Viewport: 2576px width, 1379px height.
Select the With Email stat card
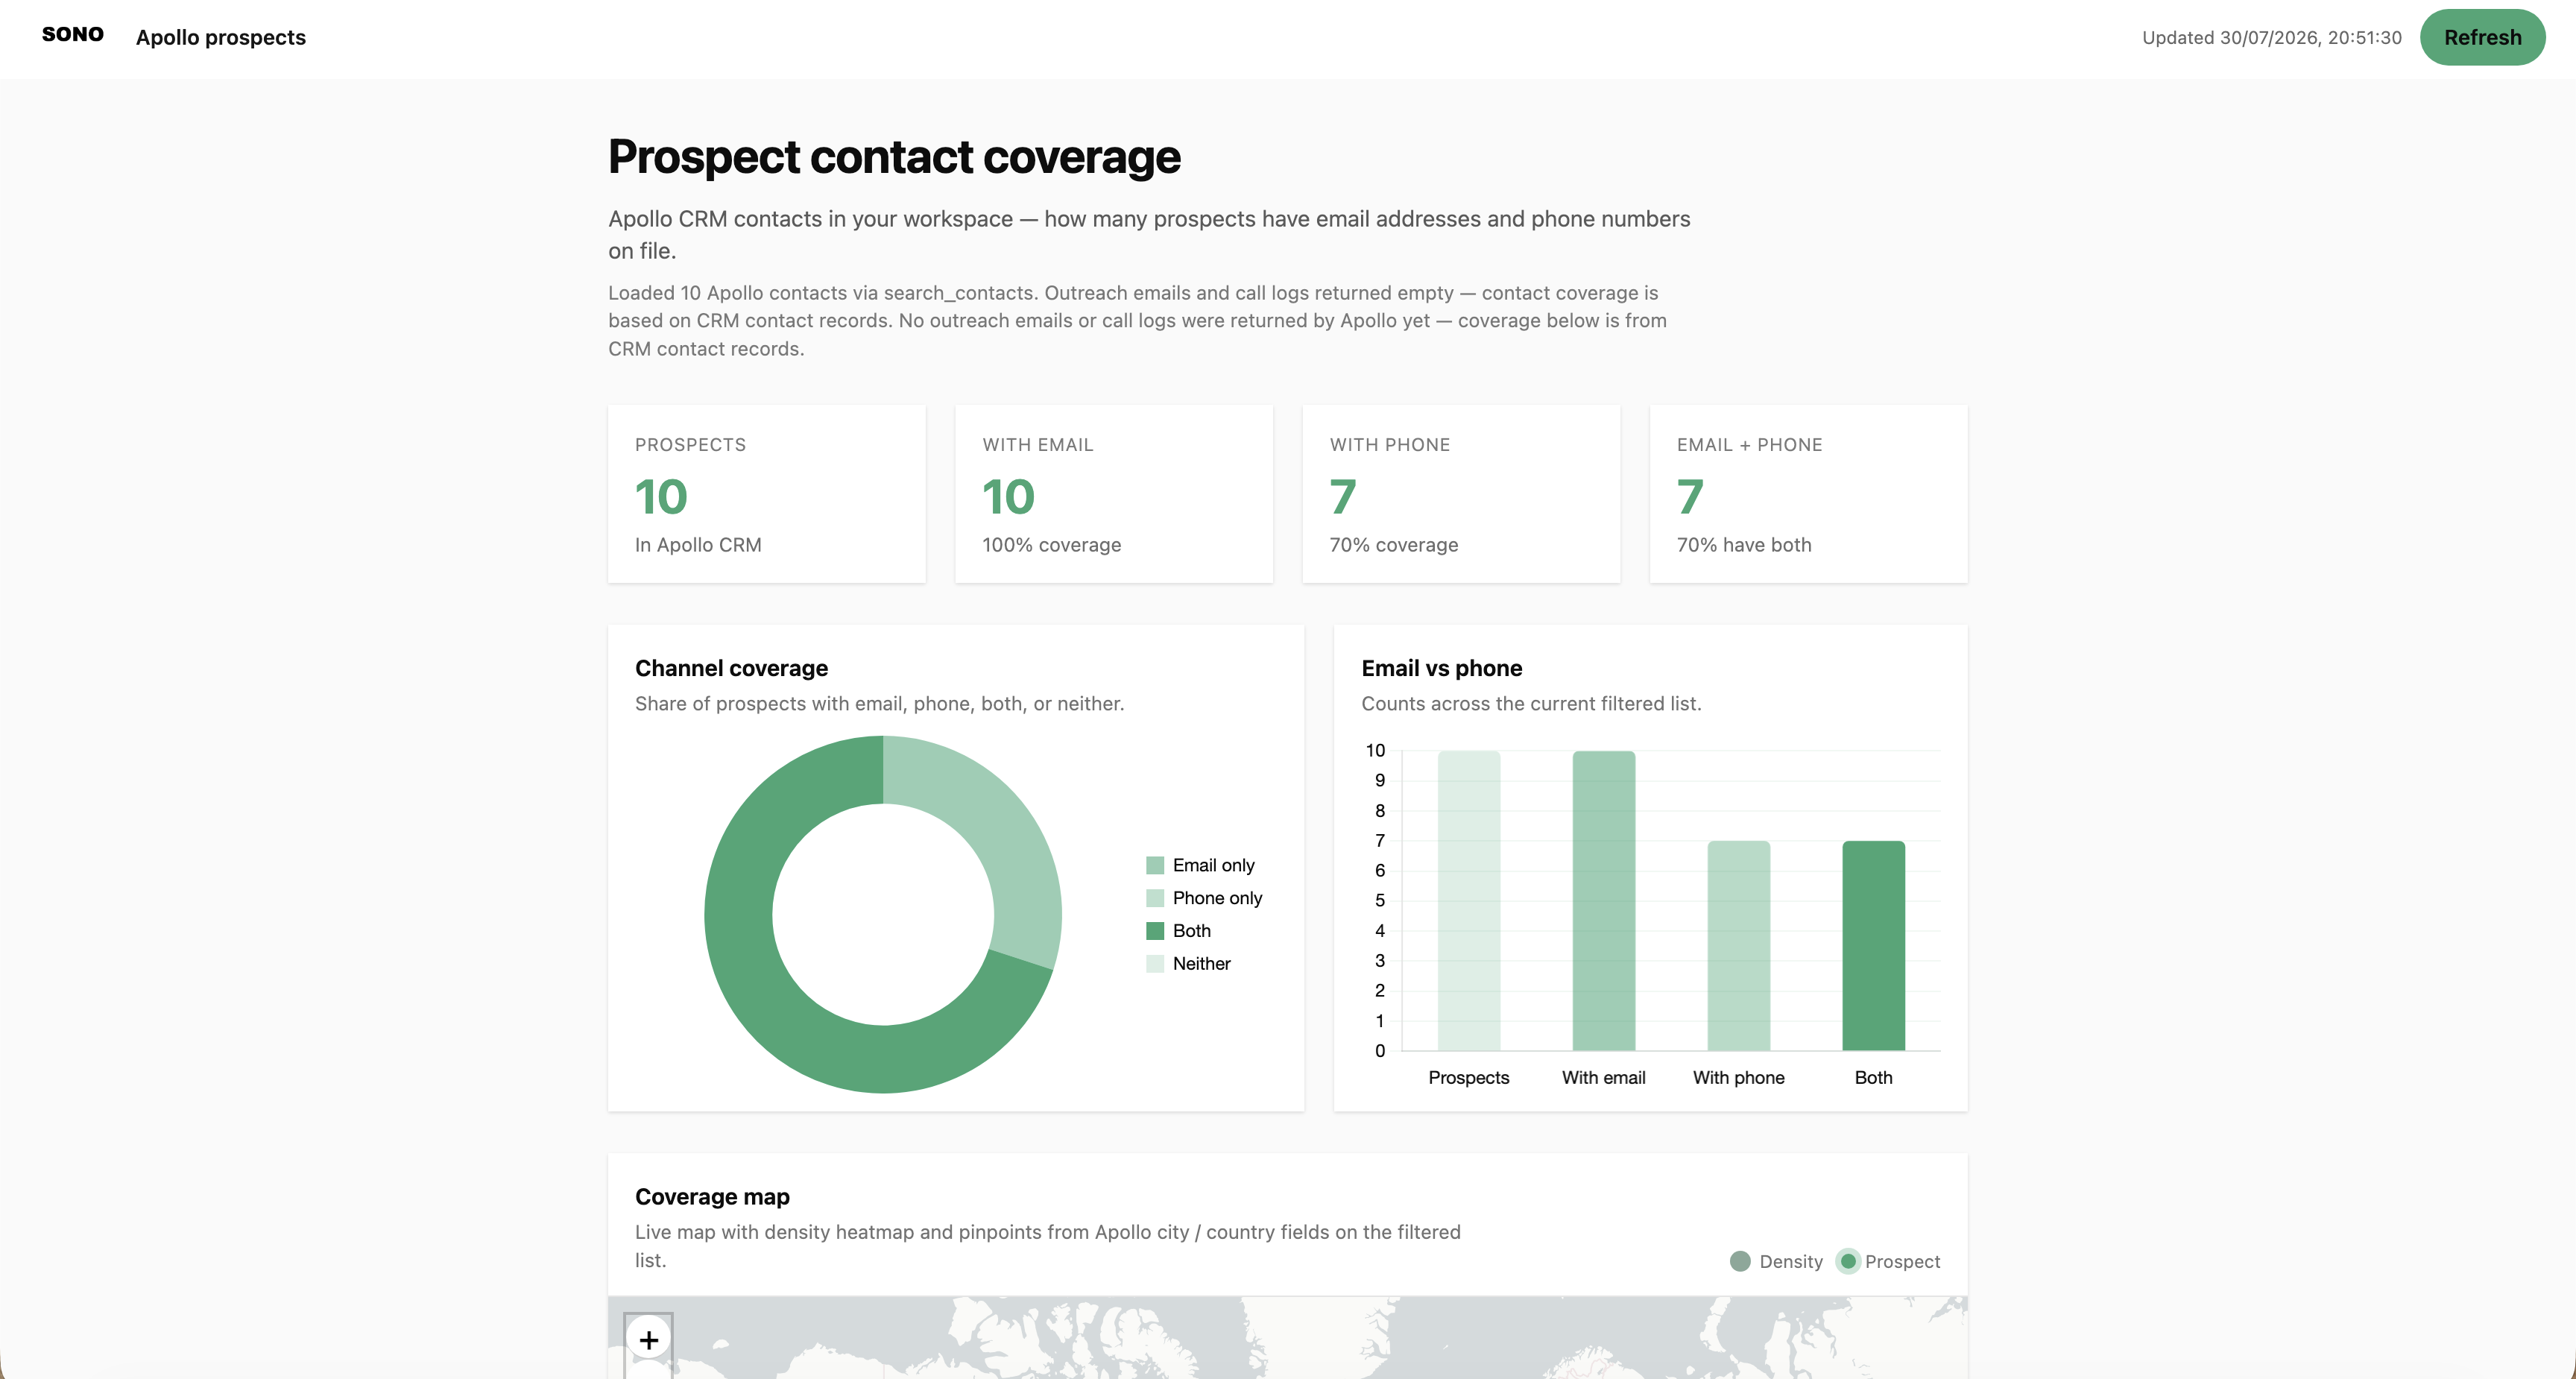[1114, 494]
